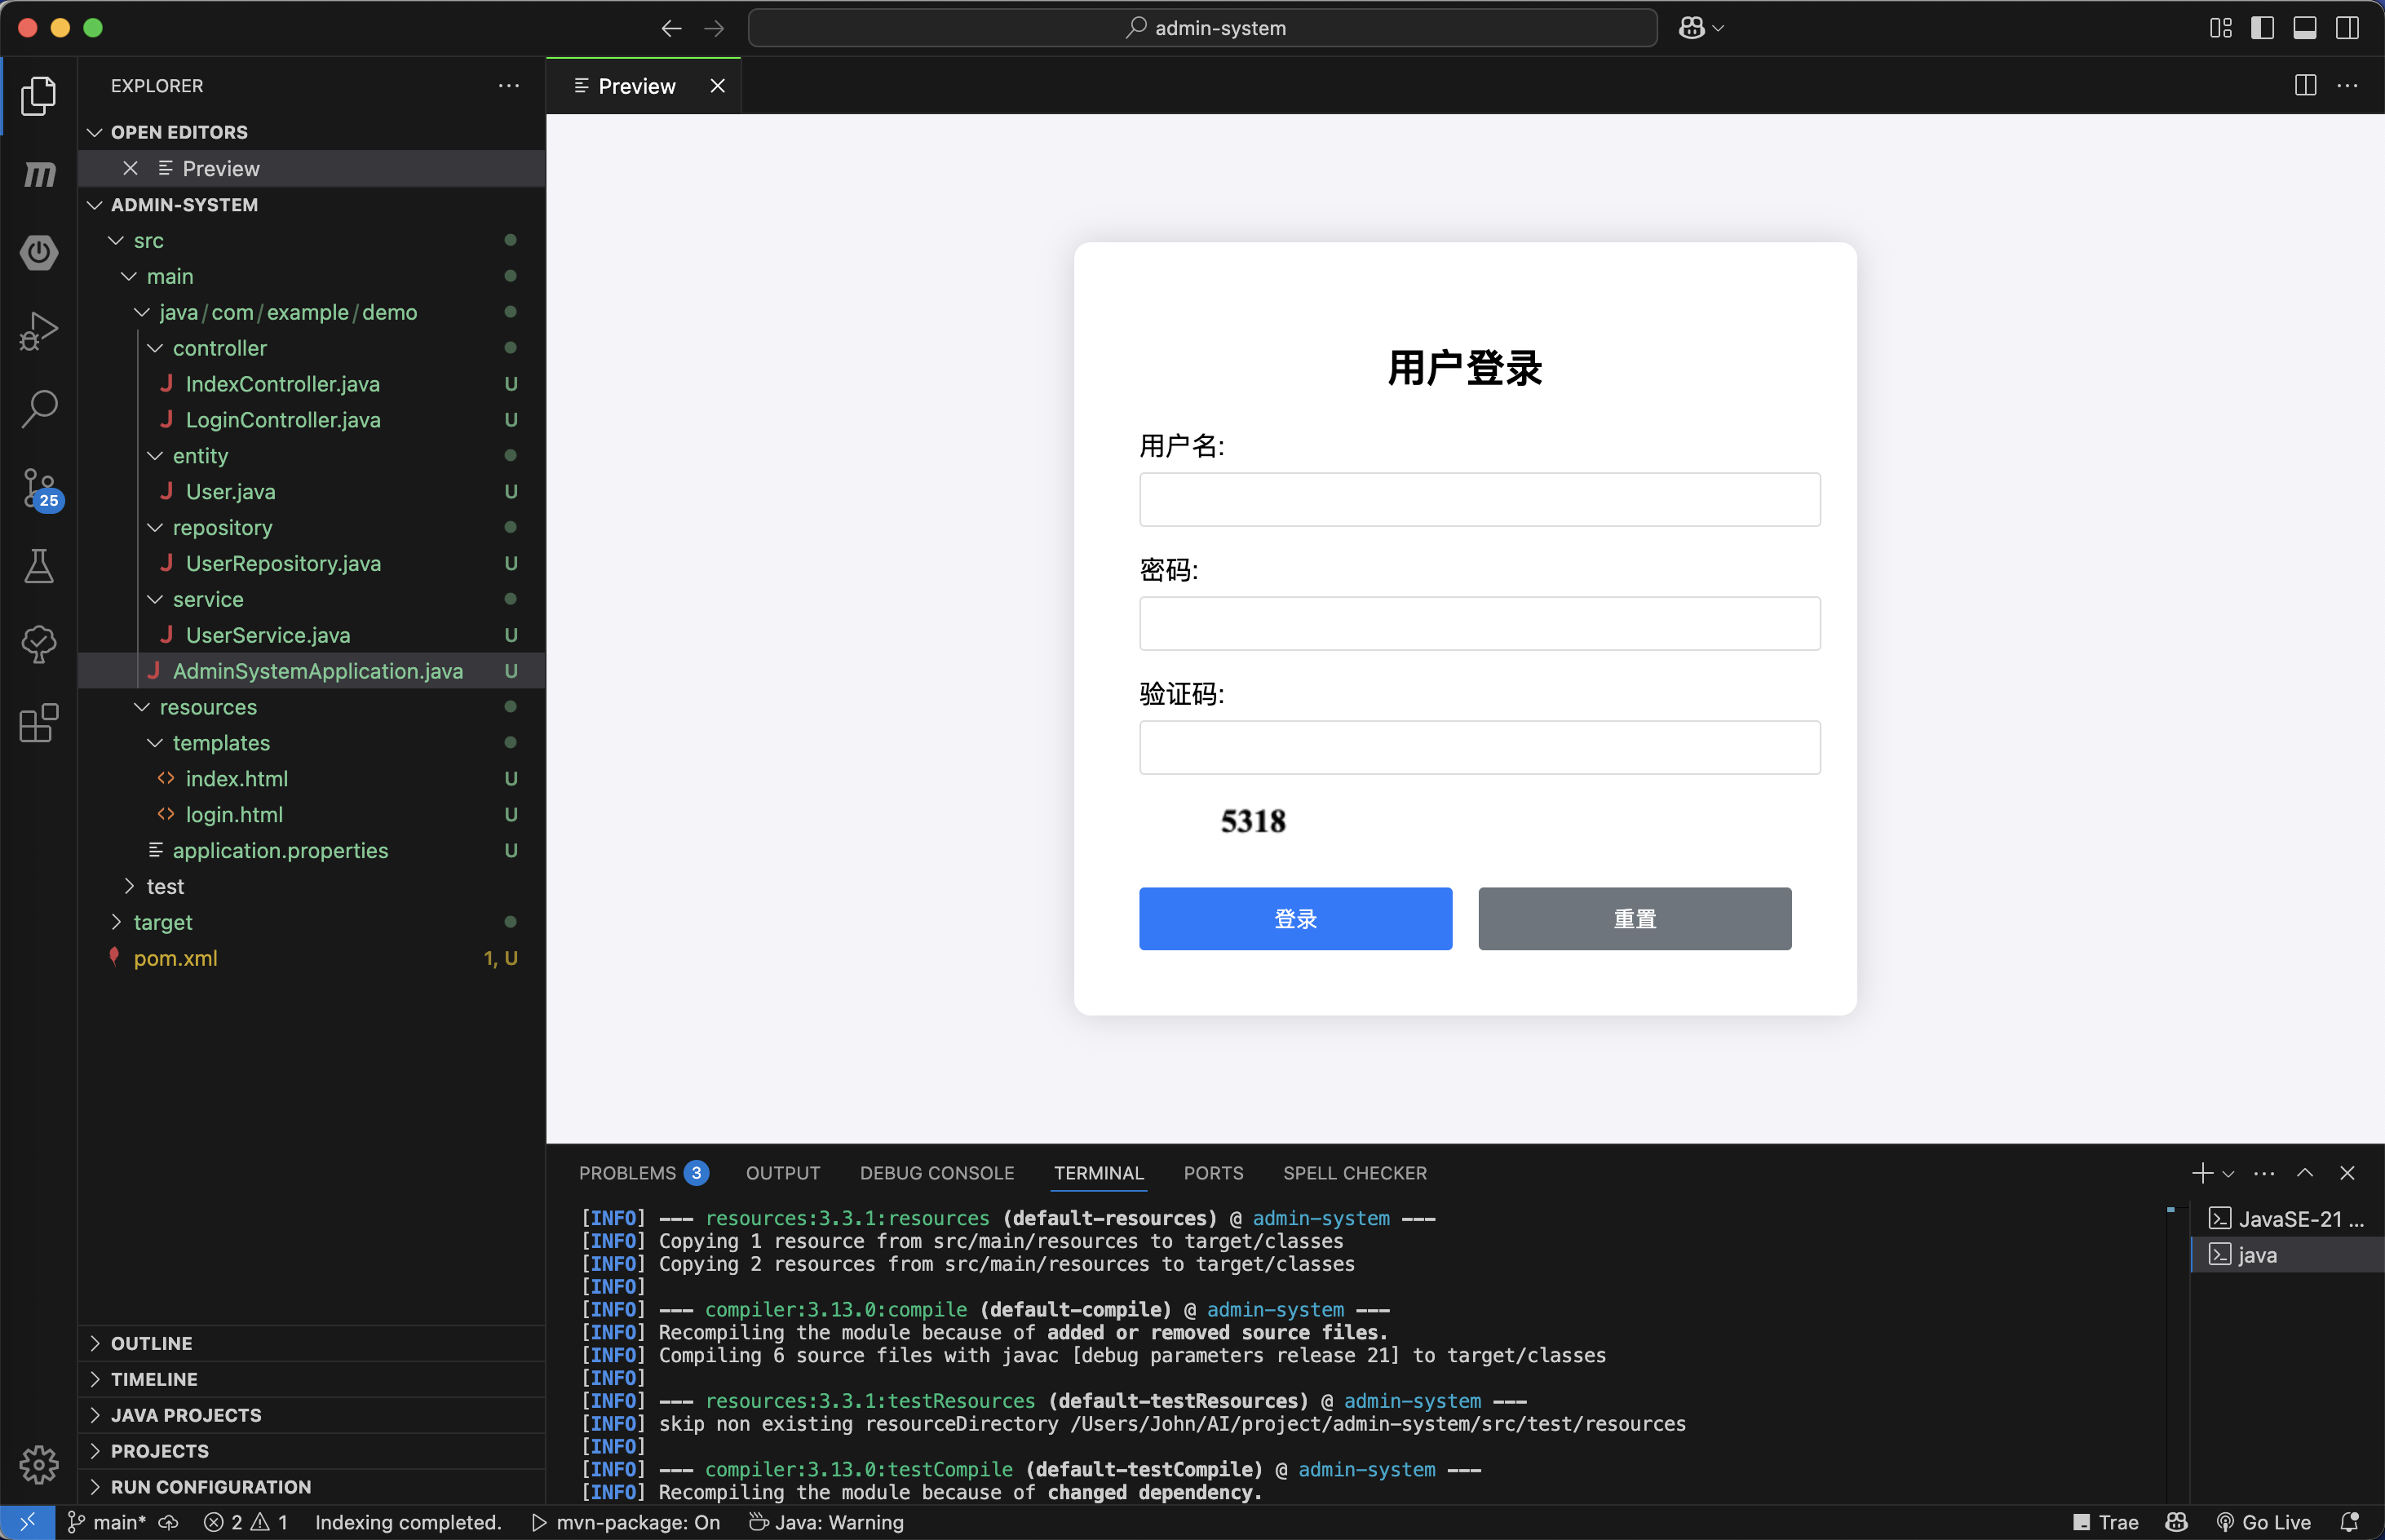Toggle mvn-package On in the status bar
Viewport: 2385px width, 1540px height.
point(626,1522)
